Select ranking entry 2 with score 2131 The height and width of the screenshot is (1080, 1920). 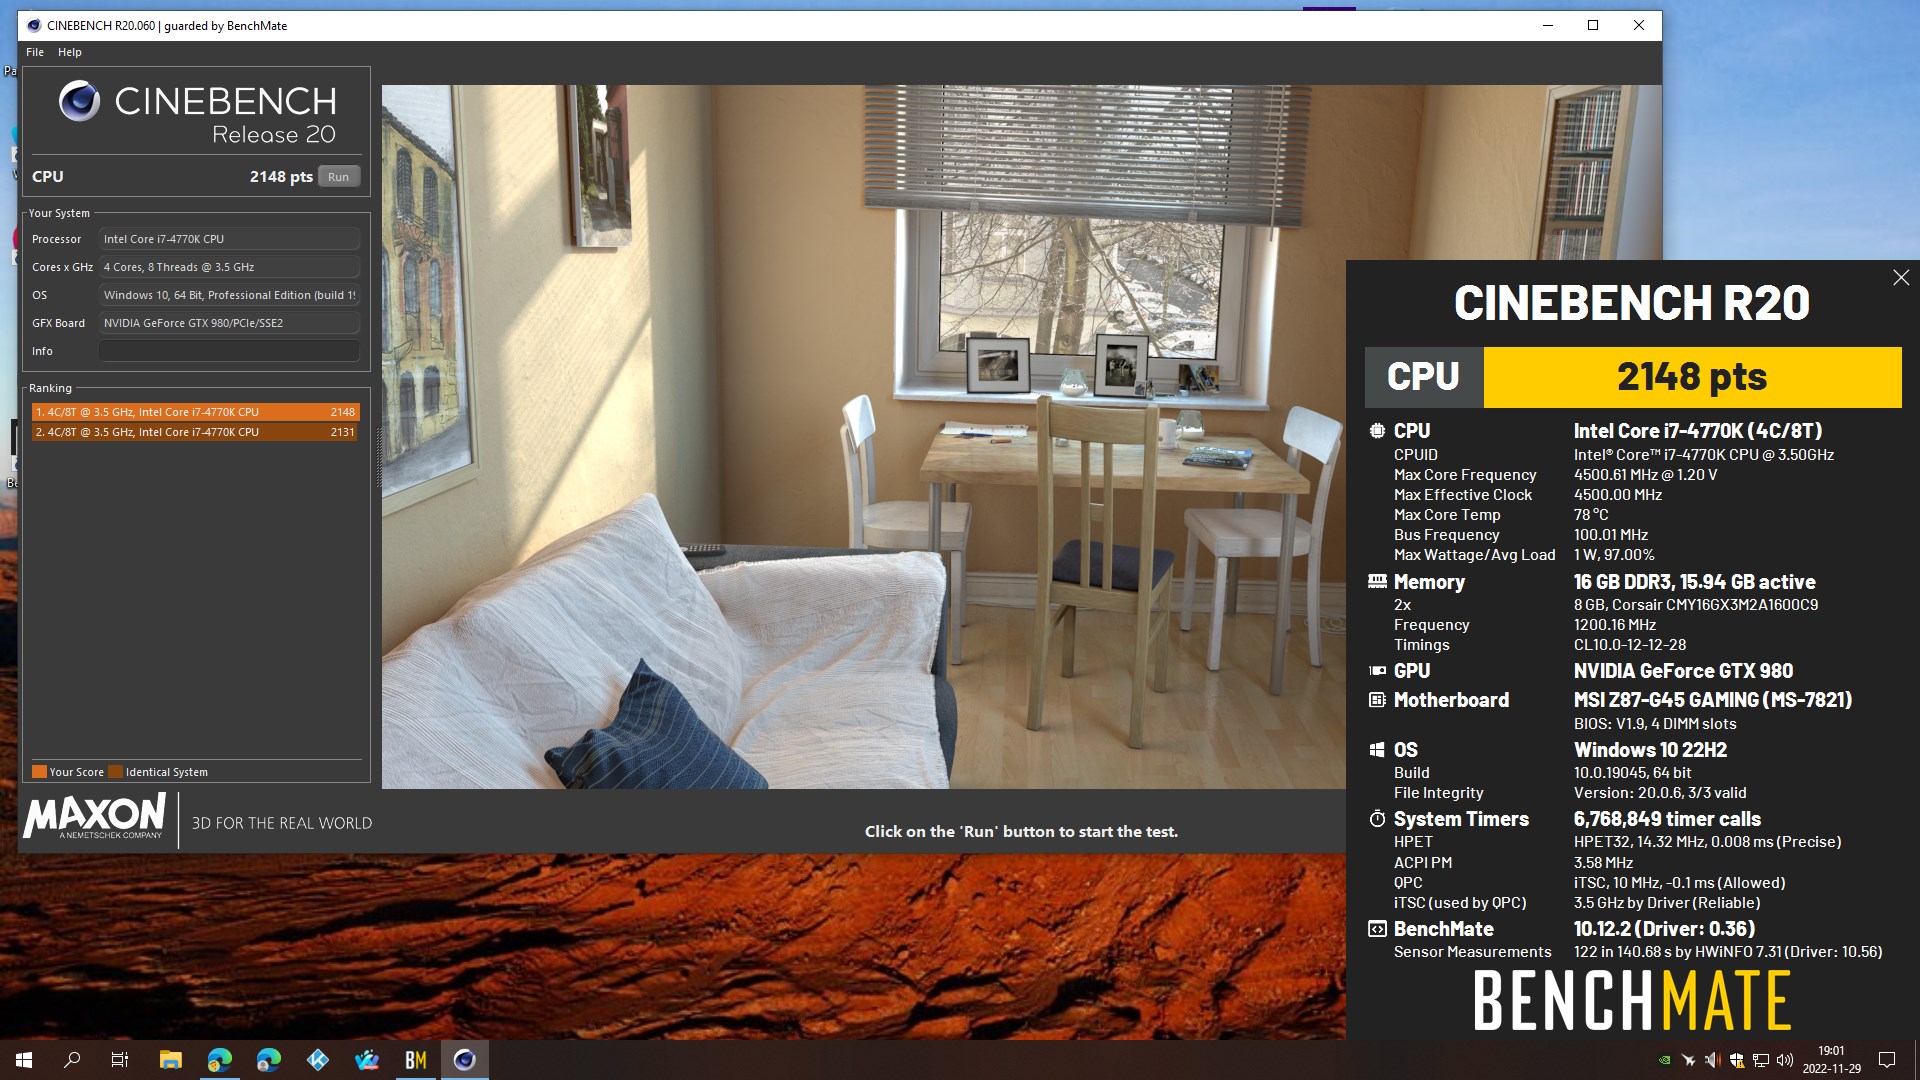coord(195,432)
